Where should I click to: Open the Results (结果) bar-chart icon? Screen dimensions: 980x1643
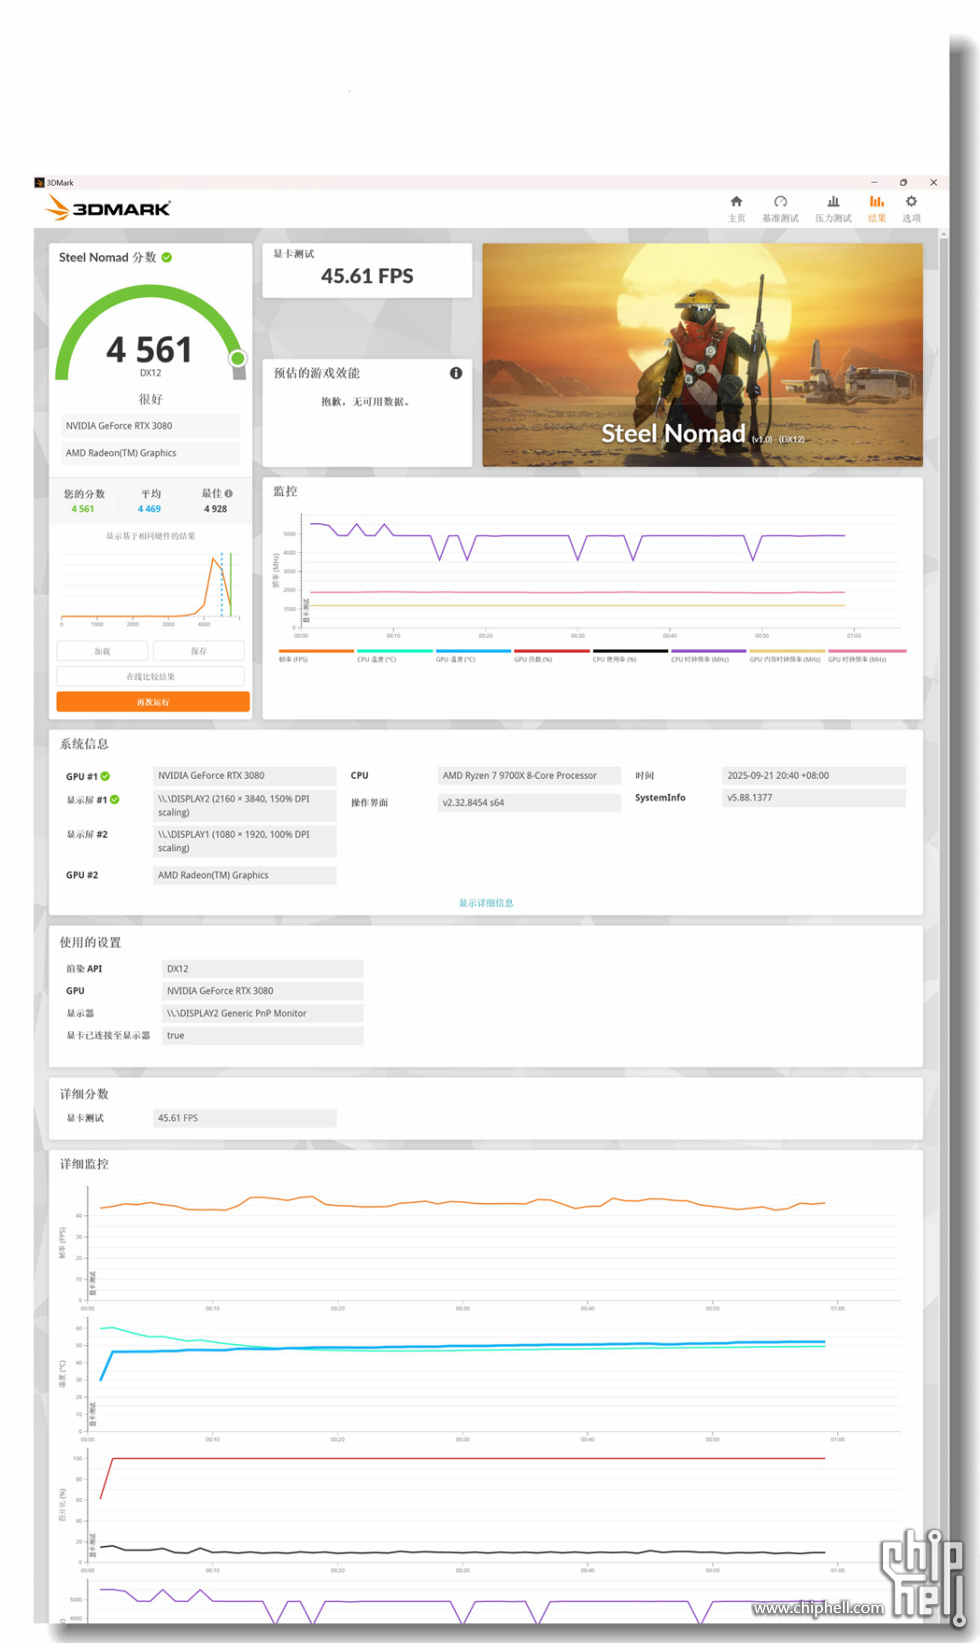(x=876, y=202)
